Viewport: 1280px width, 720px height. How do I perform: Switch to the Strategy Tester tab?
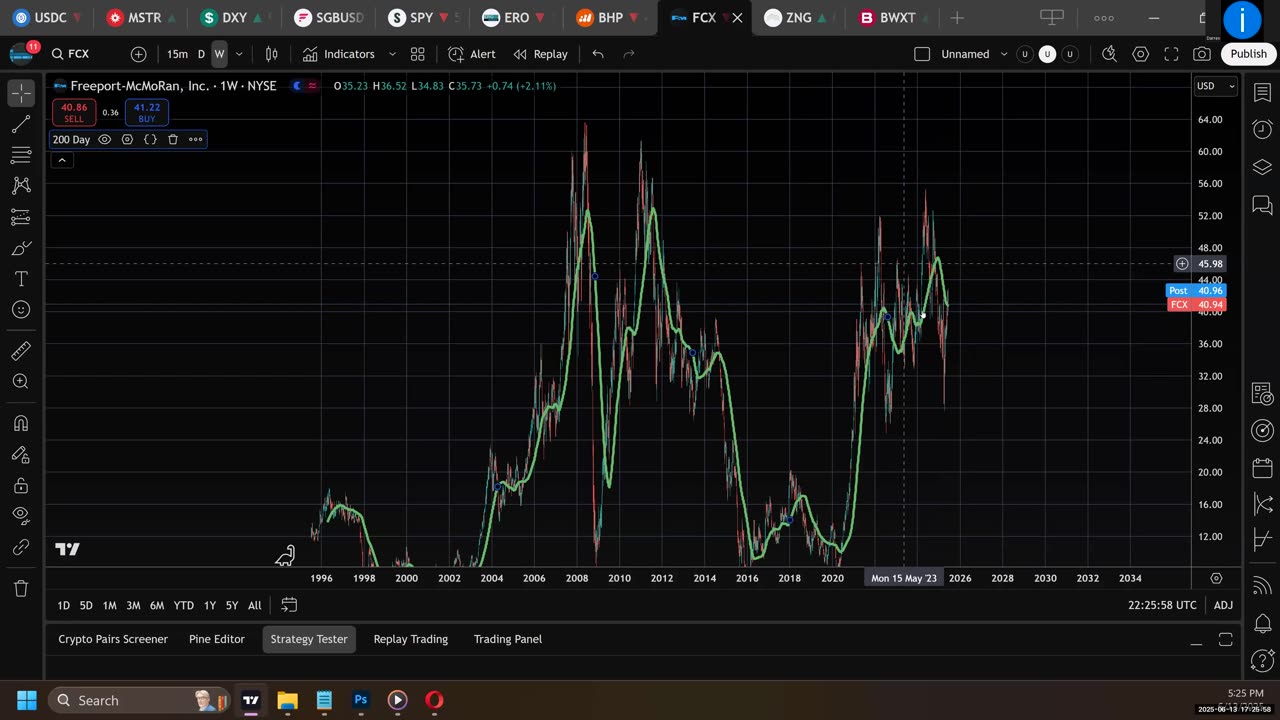pyautogui.click(x=309, y=639)
